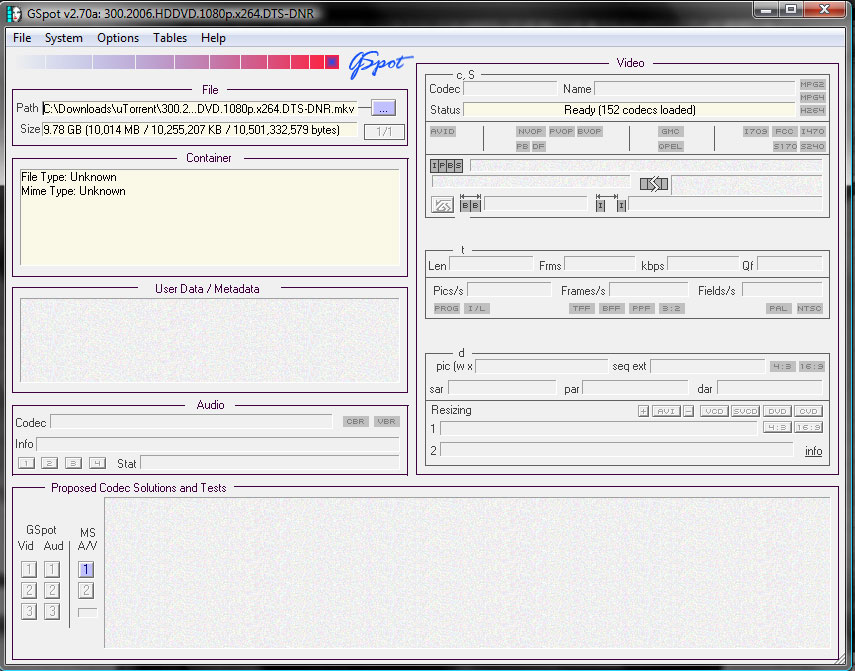Click the PPF indicator
855x671 pixels.
pos(641,309)
